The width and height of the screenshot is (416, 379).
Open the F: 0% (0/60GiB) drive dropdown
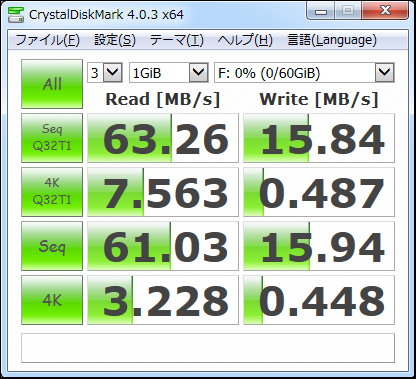304,72
